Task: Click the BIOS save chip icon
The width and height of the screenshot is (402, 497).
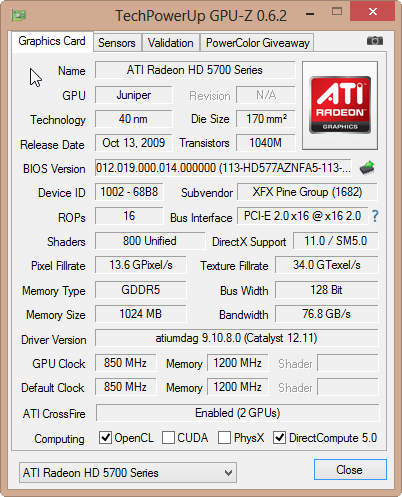Action: (x=367, y=168)
